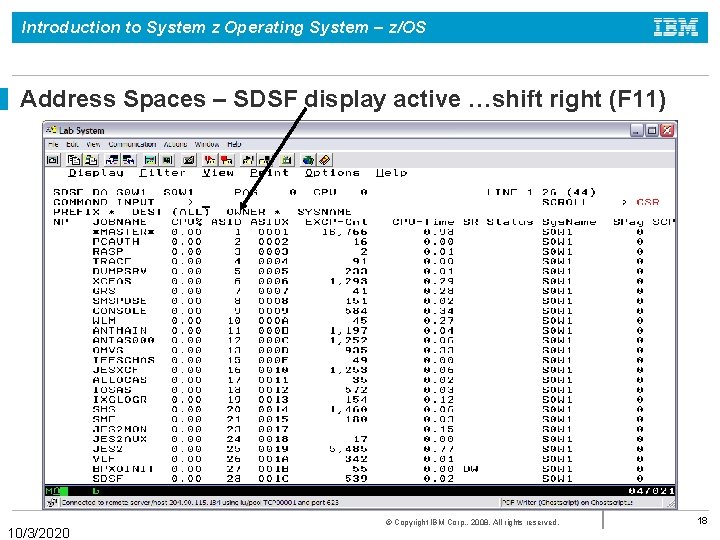Screen dimensions: 720x540
Task: Click the JOBNAME column header
Action: click(119, 222)
